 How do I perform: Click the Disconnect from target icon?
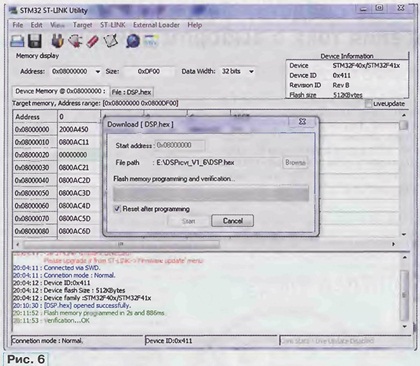(x=75, y=41)
